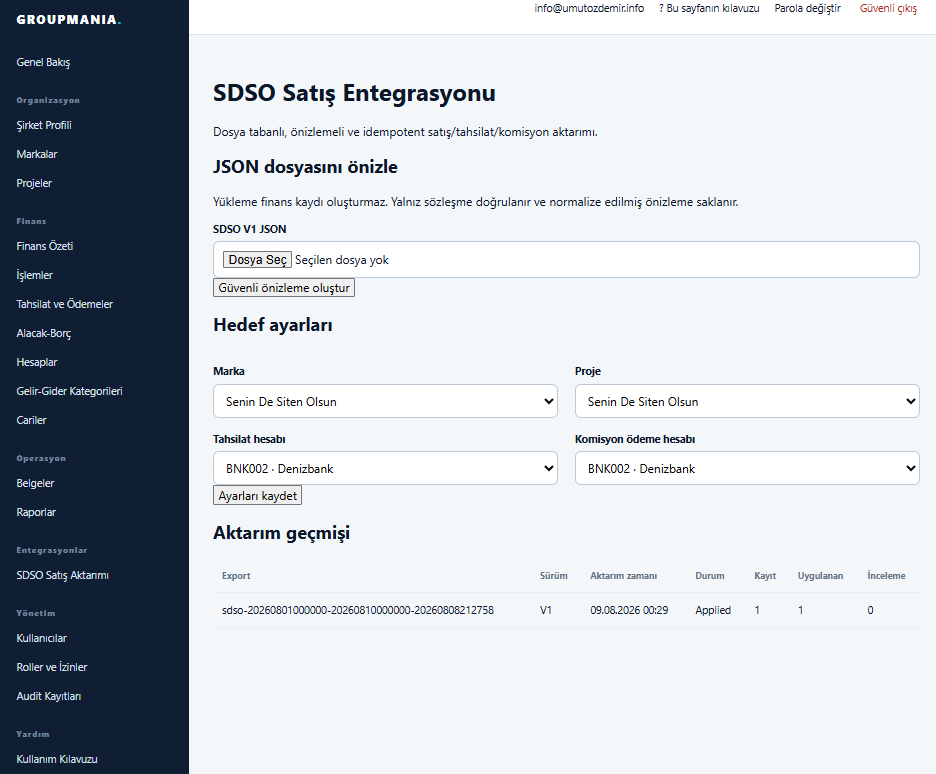Image resolution: width=936 pixels, height=774 pixels.
Task: Click the İnceleme column header
Action: click(x=886, y=576)
